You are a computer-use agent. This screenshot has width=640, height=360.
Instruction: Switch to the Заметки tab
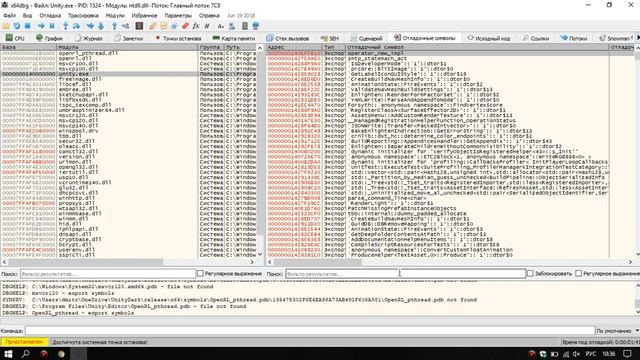click(x=129, y=38)
